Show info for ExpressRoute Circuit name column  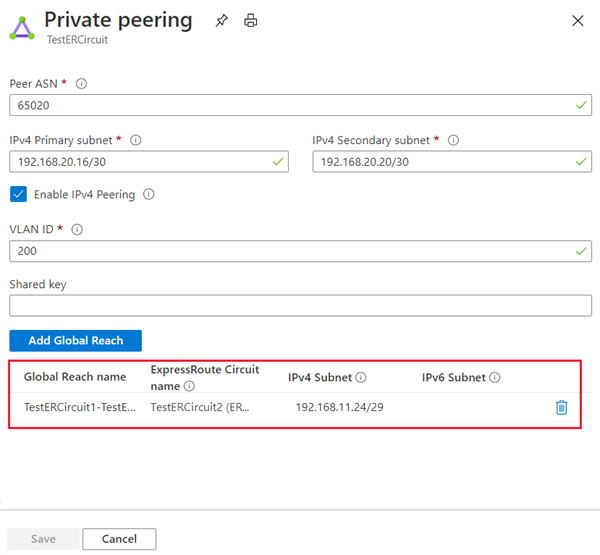(x=189, y=386)
